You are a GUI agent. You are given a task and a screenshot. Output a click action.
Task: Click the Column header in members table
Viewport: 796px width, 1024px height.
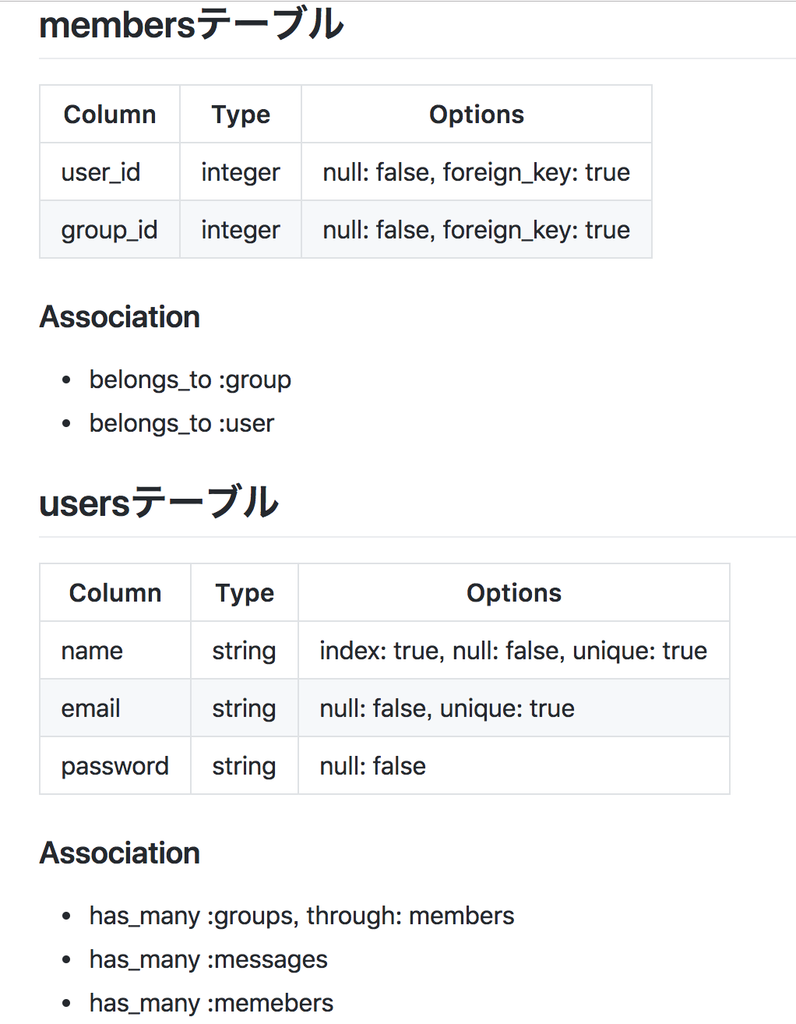110,114
